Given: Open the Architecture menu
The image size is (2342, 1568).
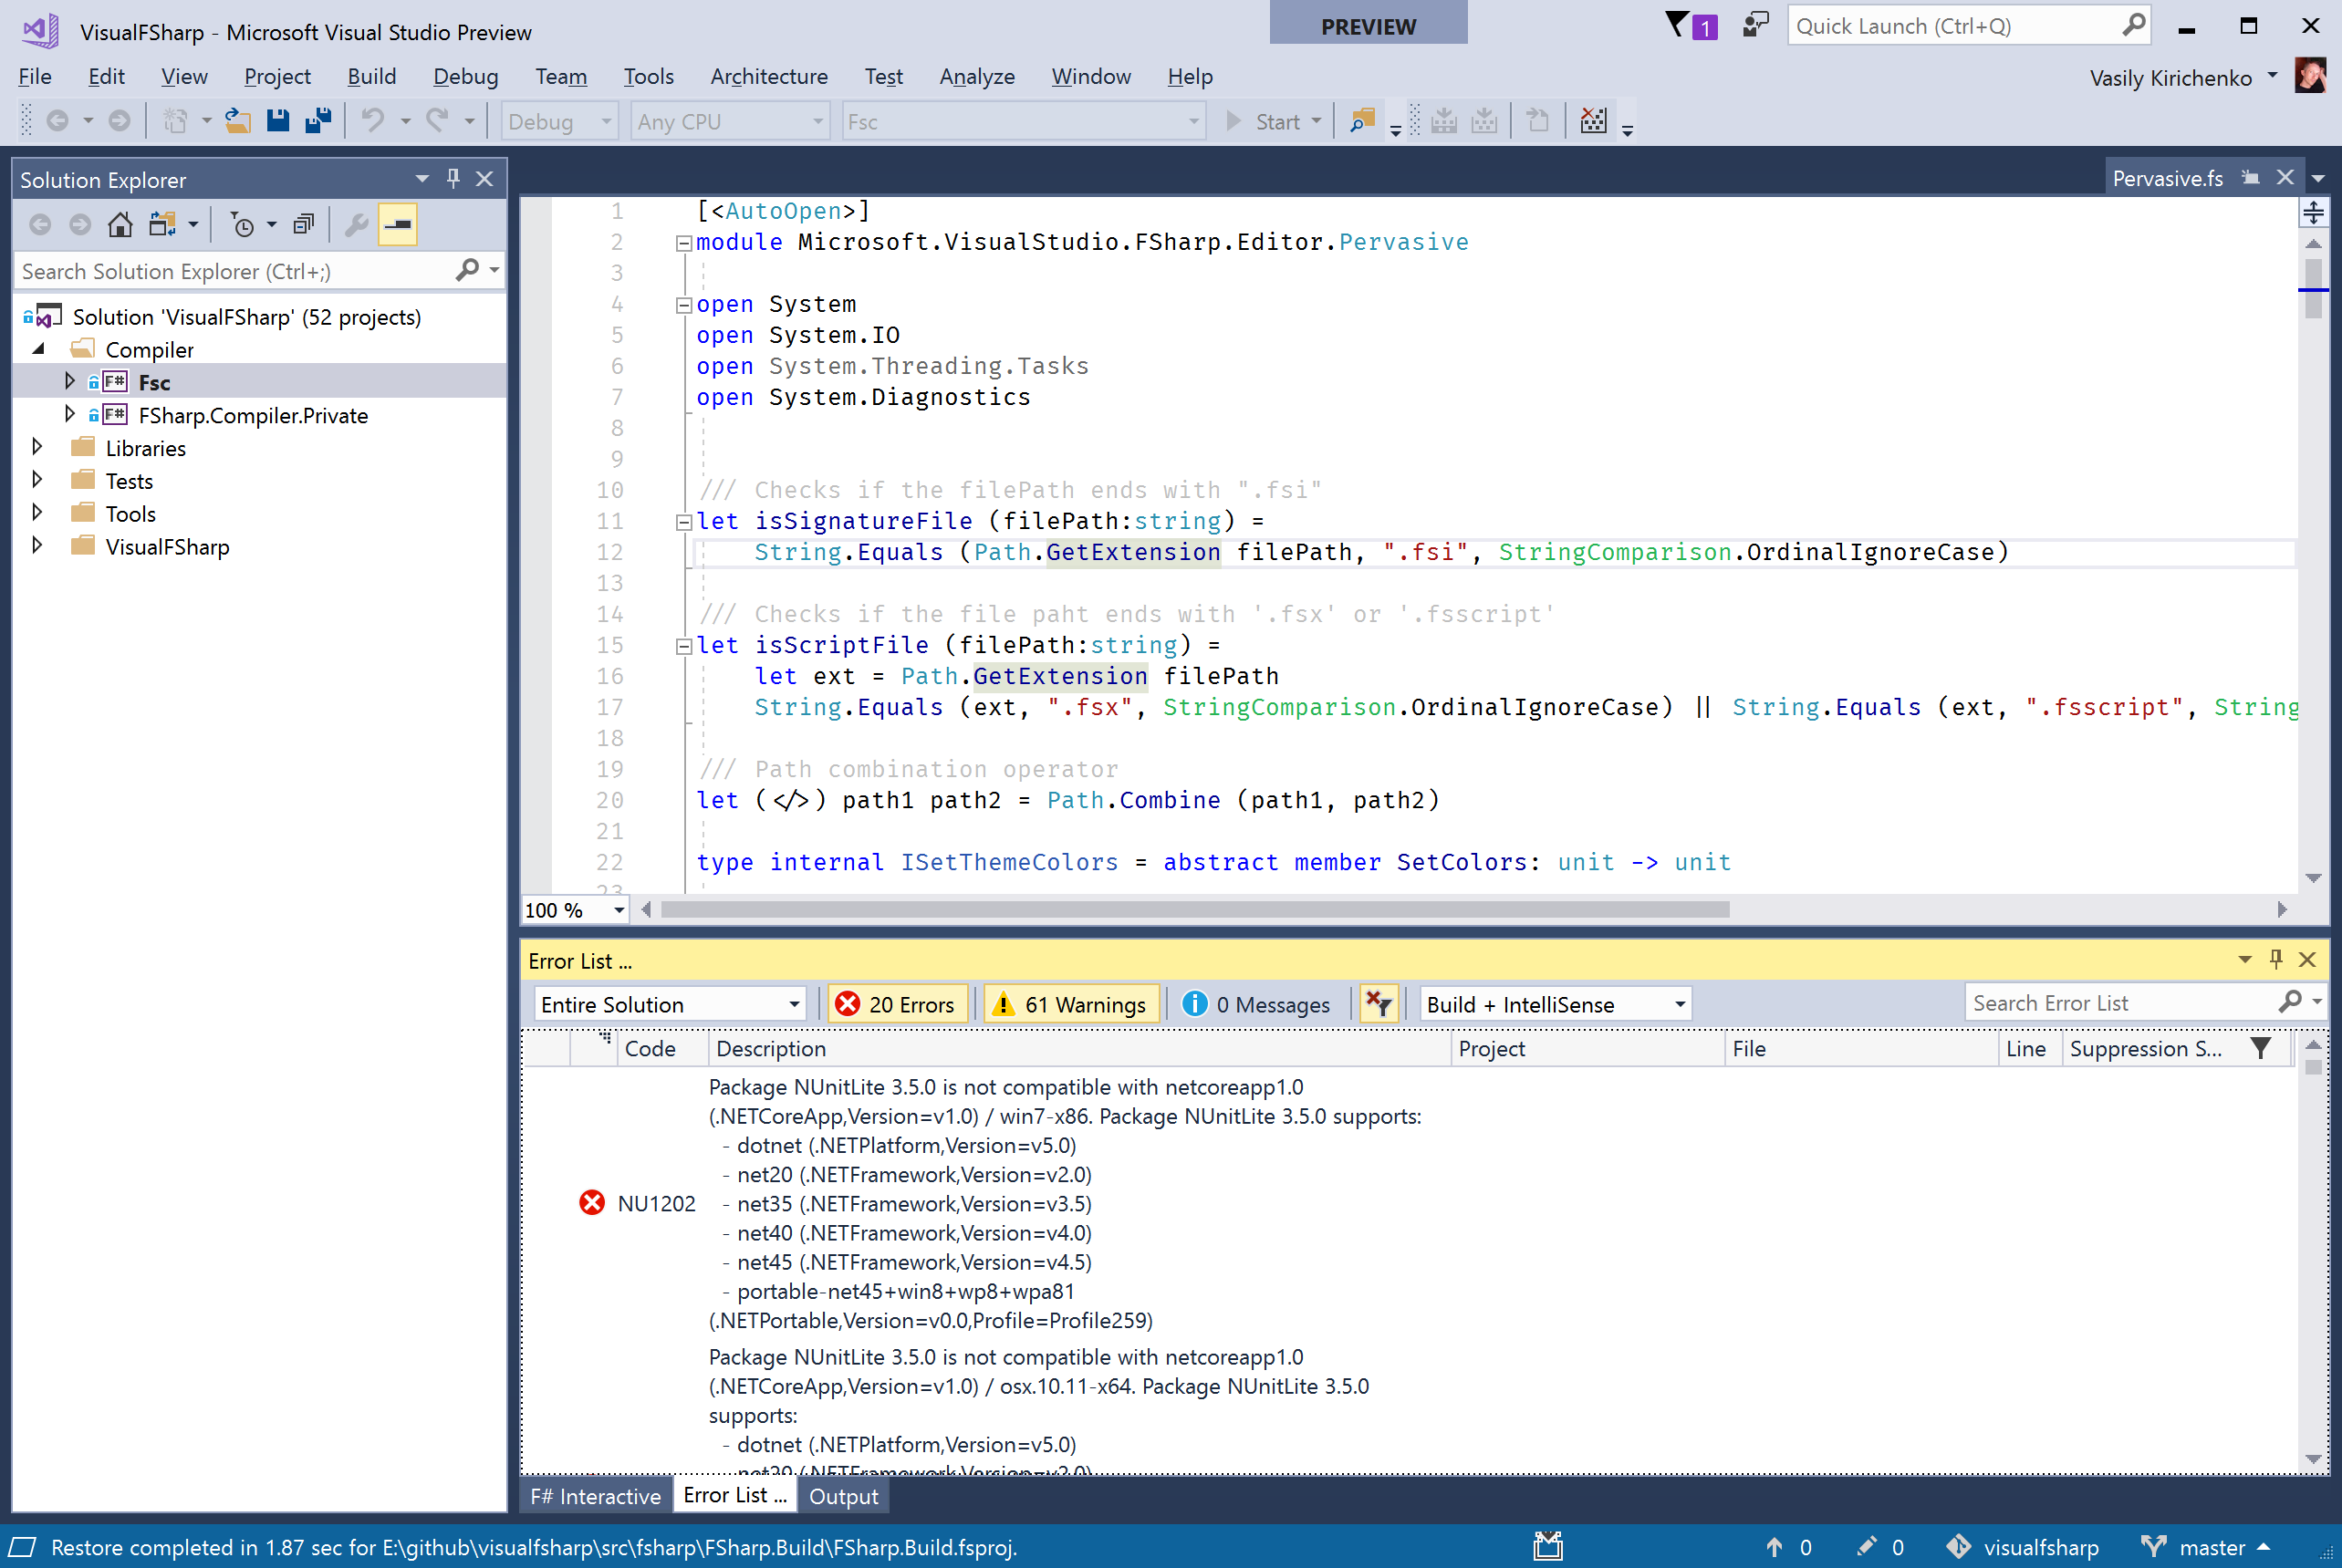Looking at the screenshot, I should (769, 76).
